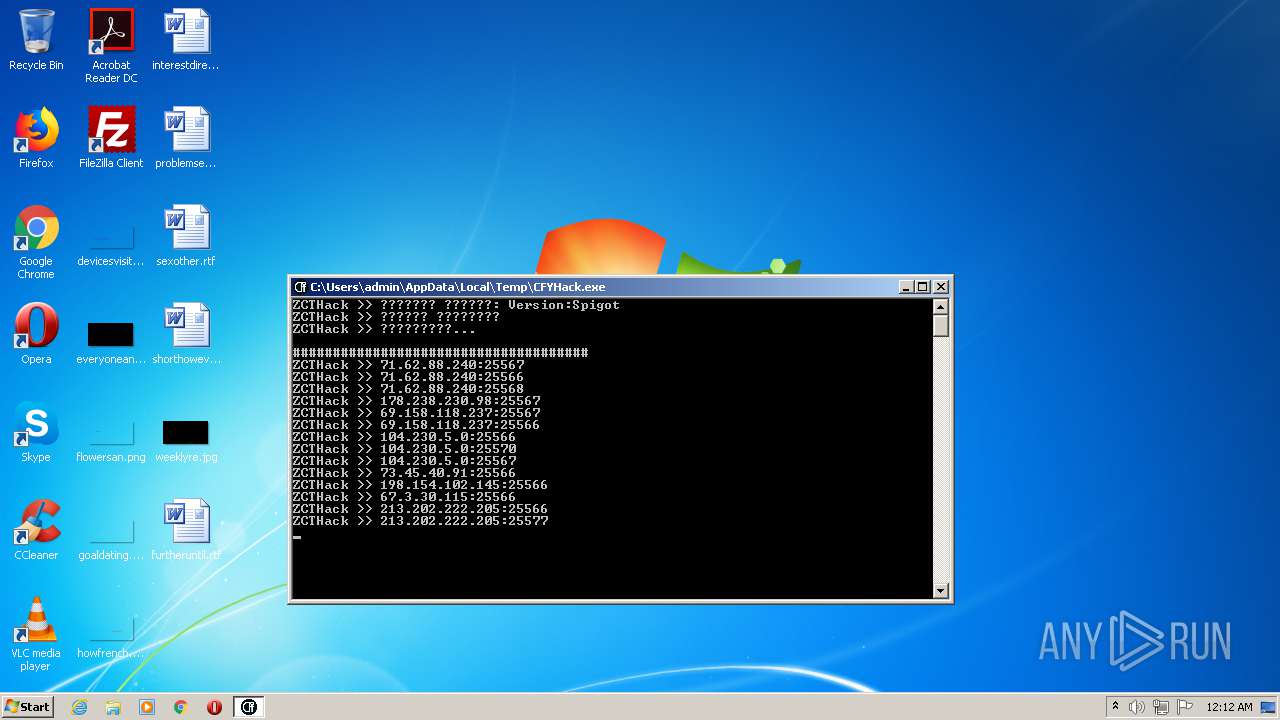Click the console scrollbar down arrow
This screenshot has width=1280, height=720.
pyautogui.click(x=940, y=591)
